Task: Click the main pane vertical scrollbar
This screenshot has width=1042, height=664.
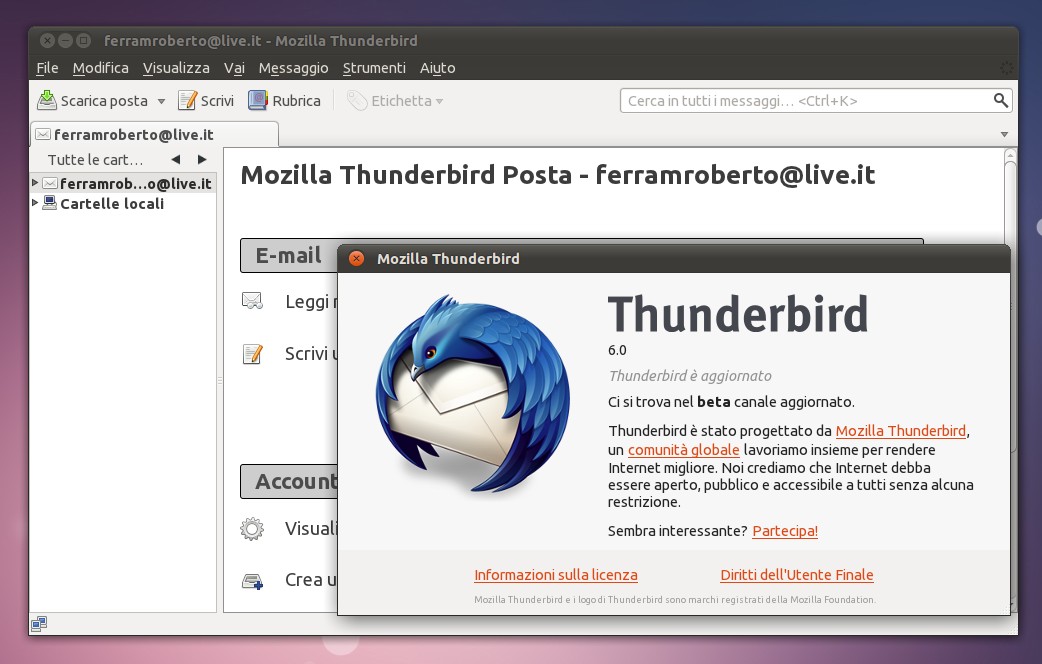Action: (1010, 199)
